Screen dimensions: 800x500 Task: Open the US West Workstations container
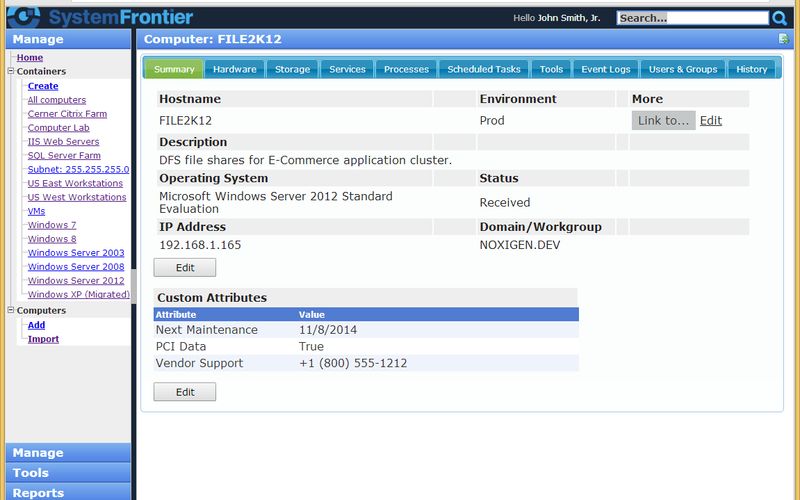tap(77, 197)
